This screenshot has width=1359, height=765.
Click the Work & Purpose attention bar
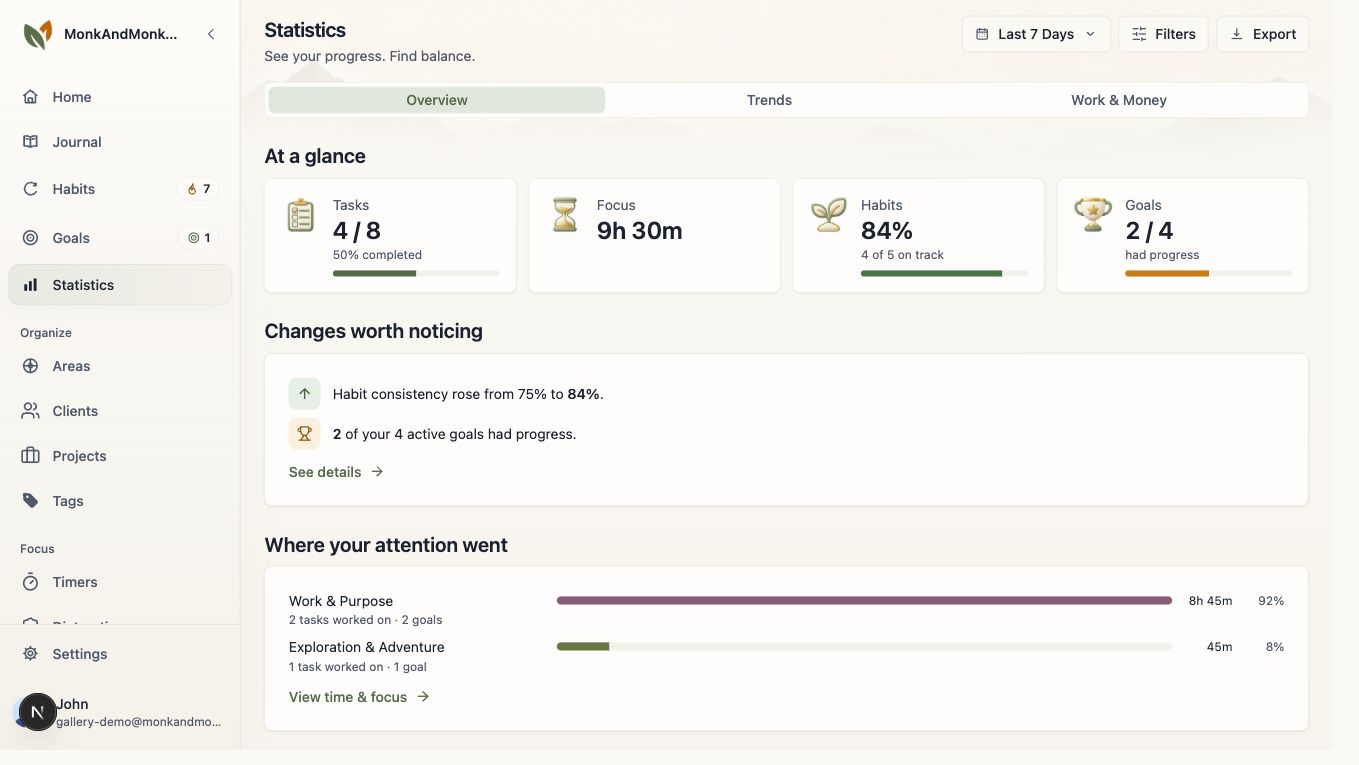(864, 601)
